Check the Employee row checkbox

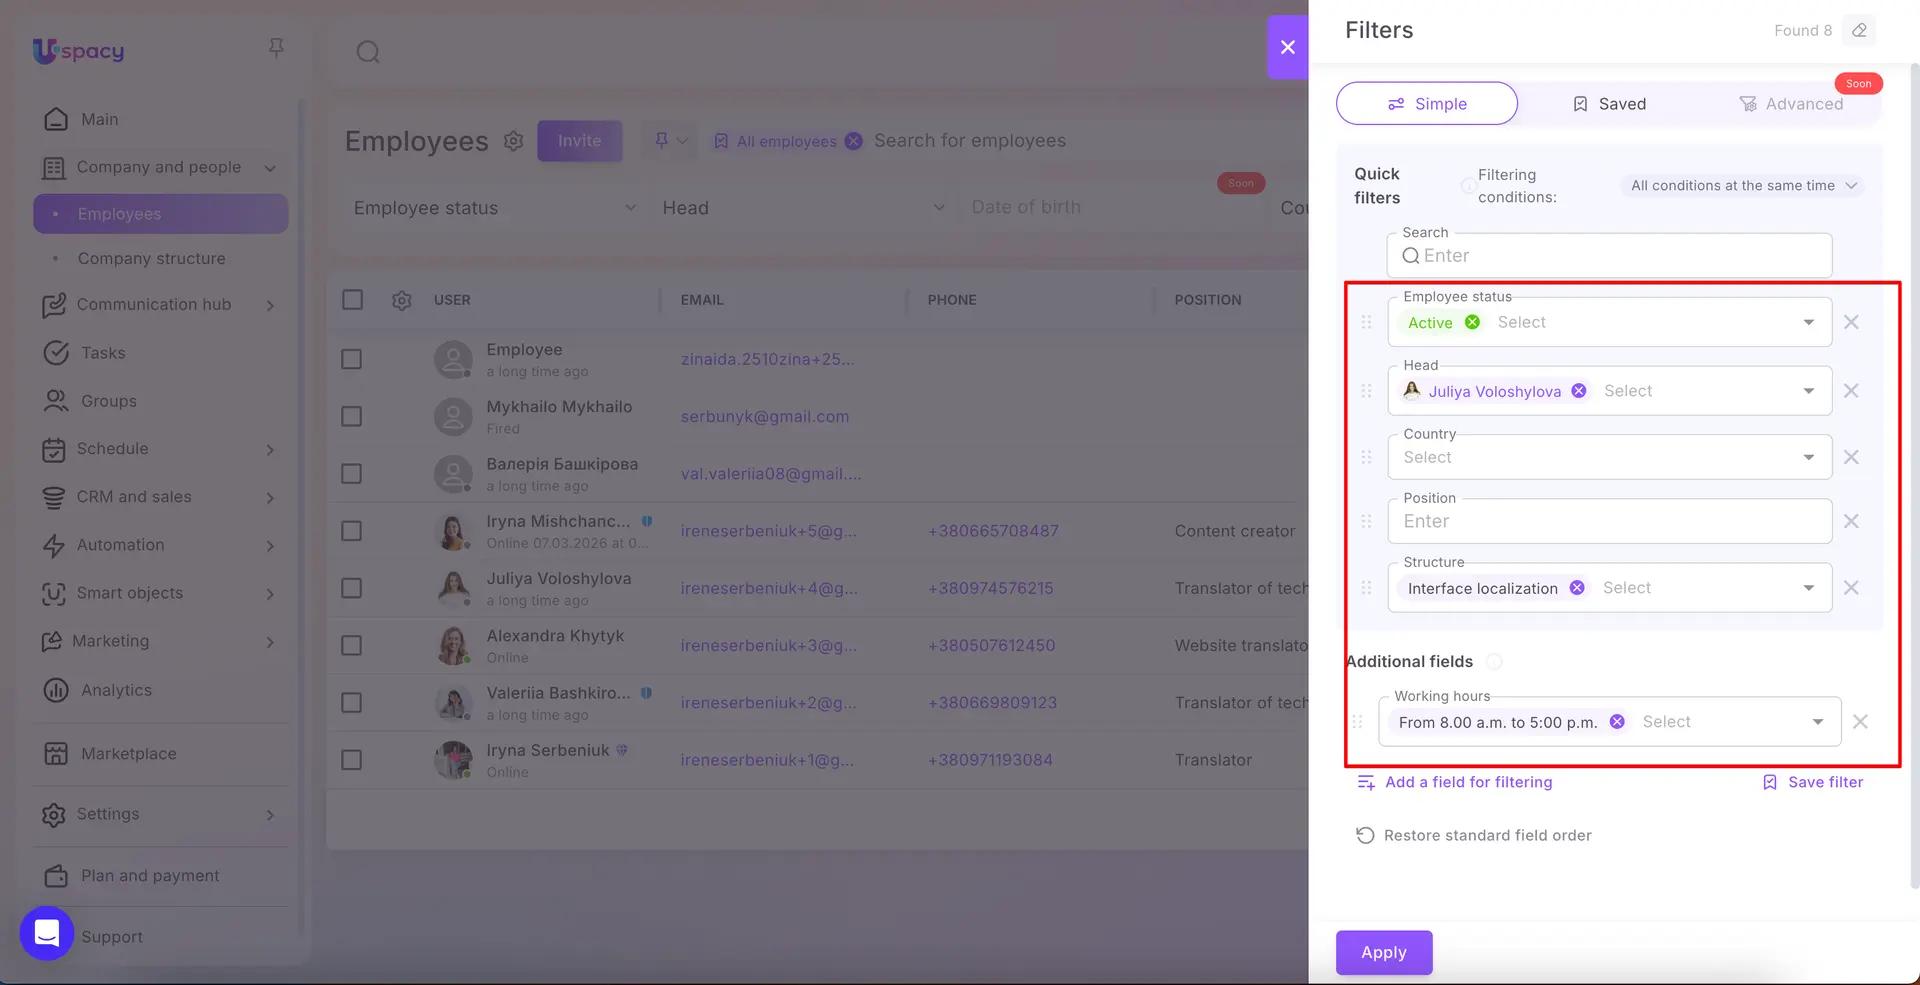351,359
